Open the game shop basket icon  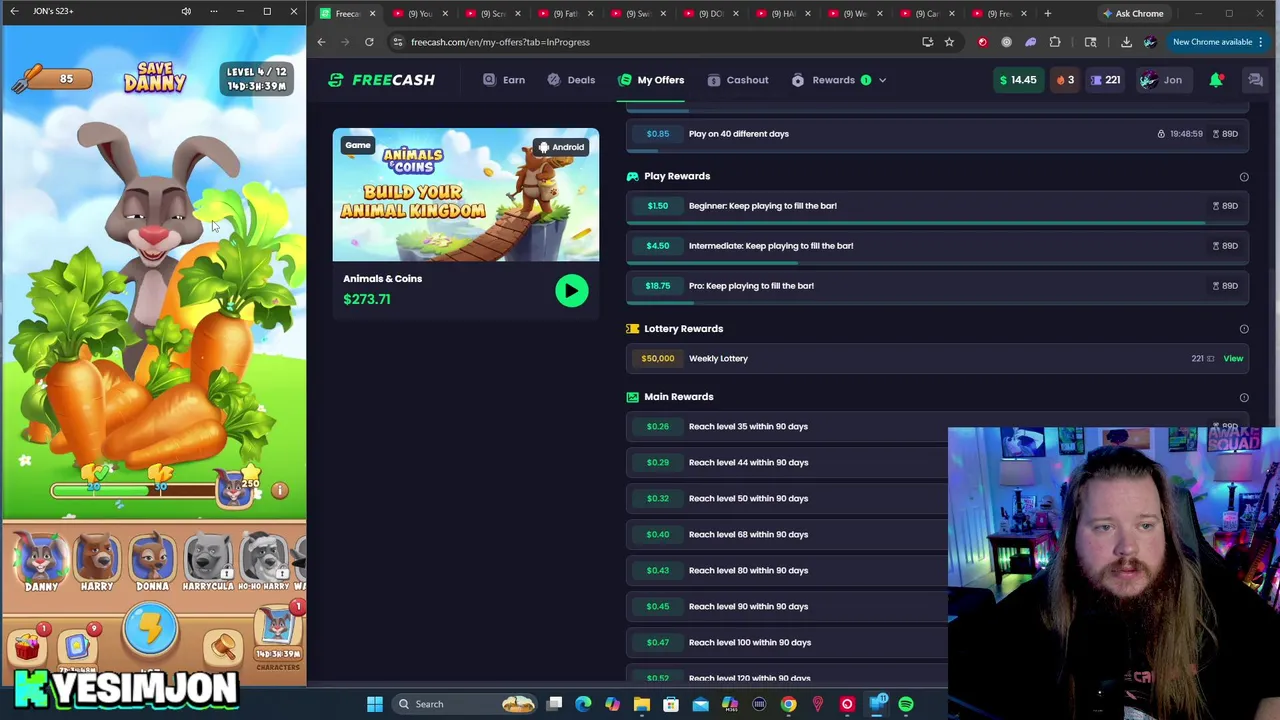tap(28, 646)
